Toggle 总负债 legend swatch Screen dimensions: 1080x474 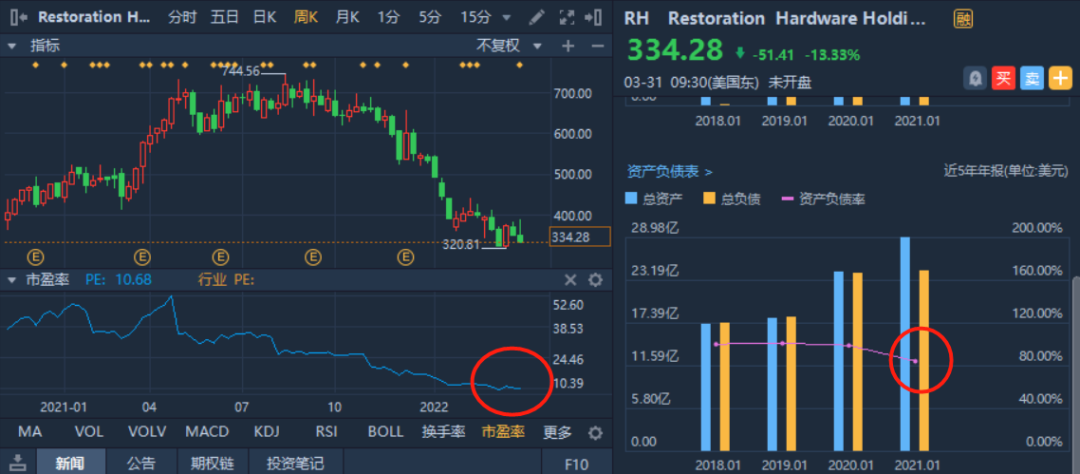[709, 199]
